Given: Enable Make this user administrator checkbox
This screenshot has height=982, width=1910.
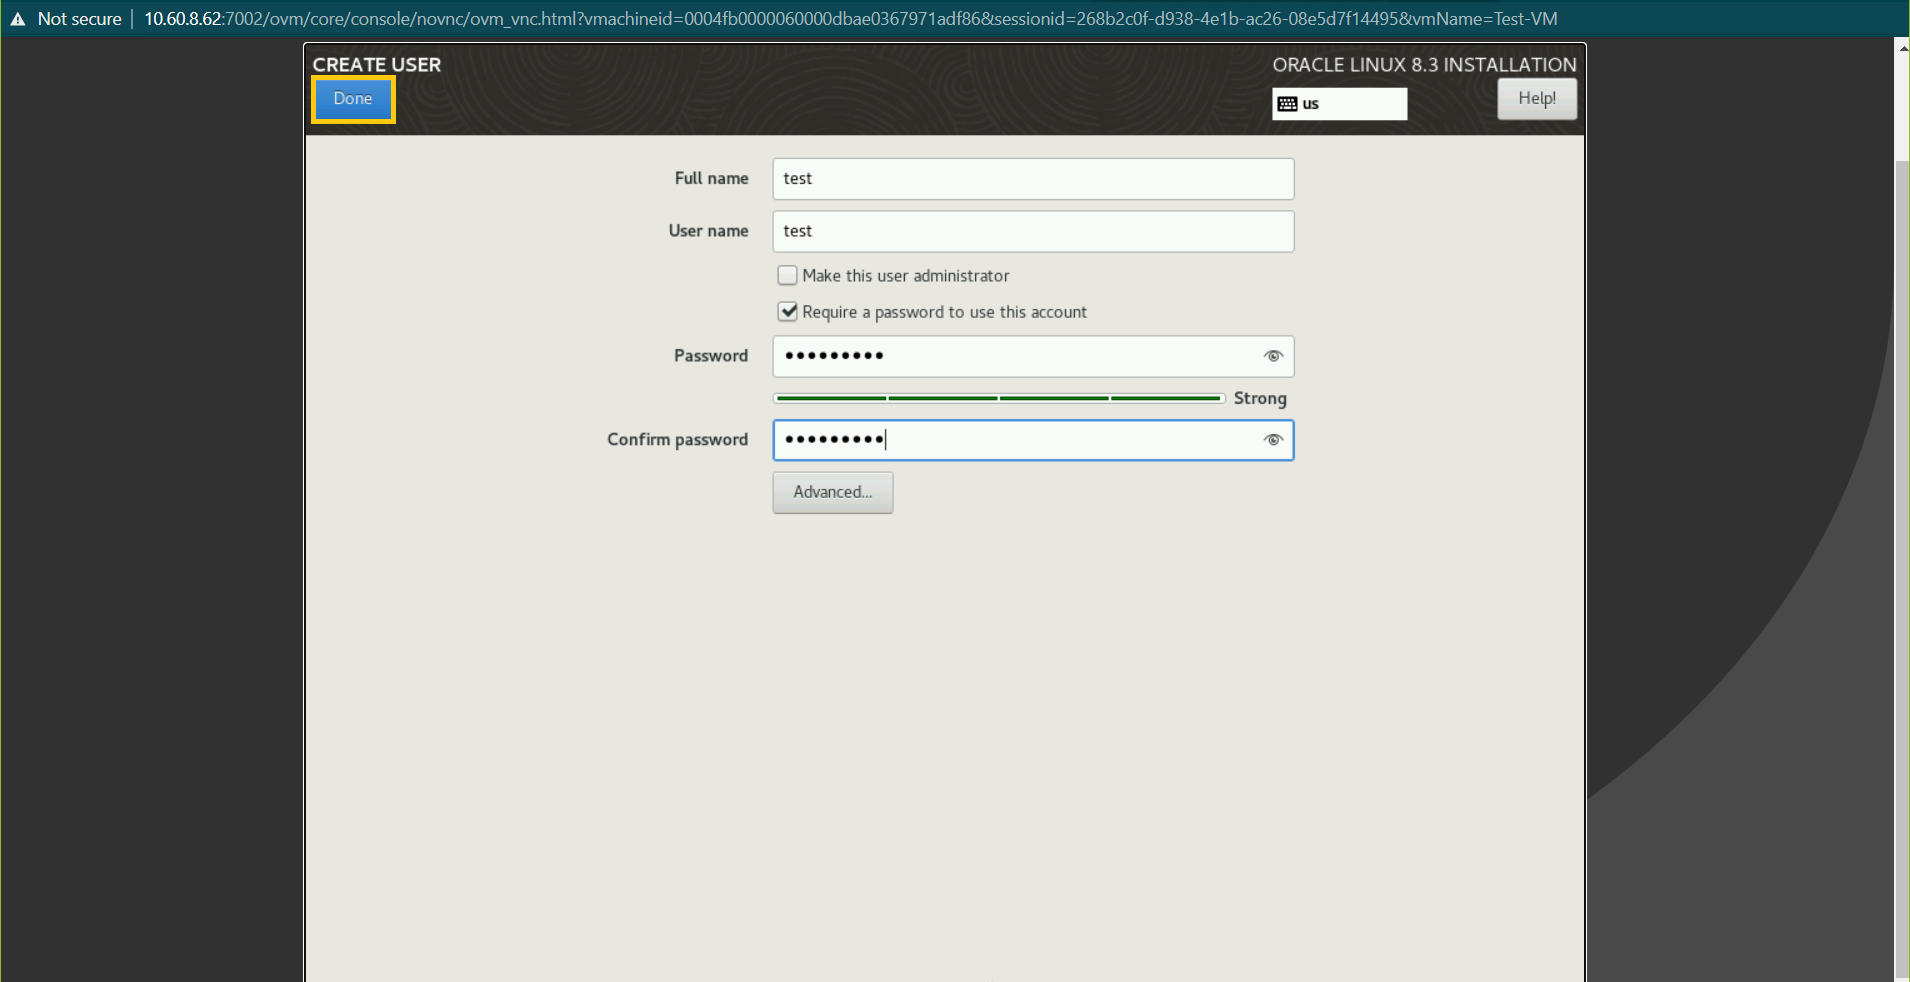Looking at the screenshot, I should pyautogui.click(x=788, y=275).
